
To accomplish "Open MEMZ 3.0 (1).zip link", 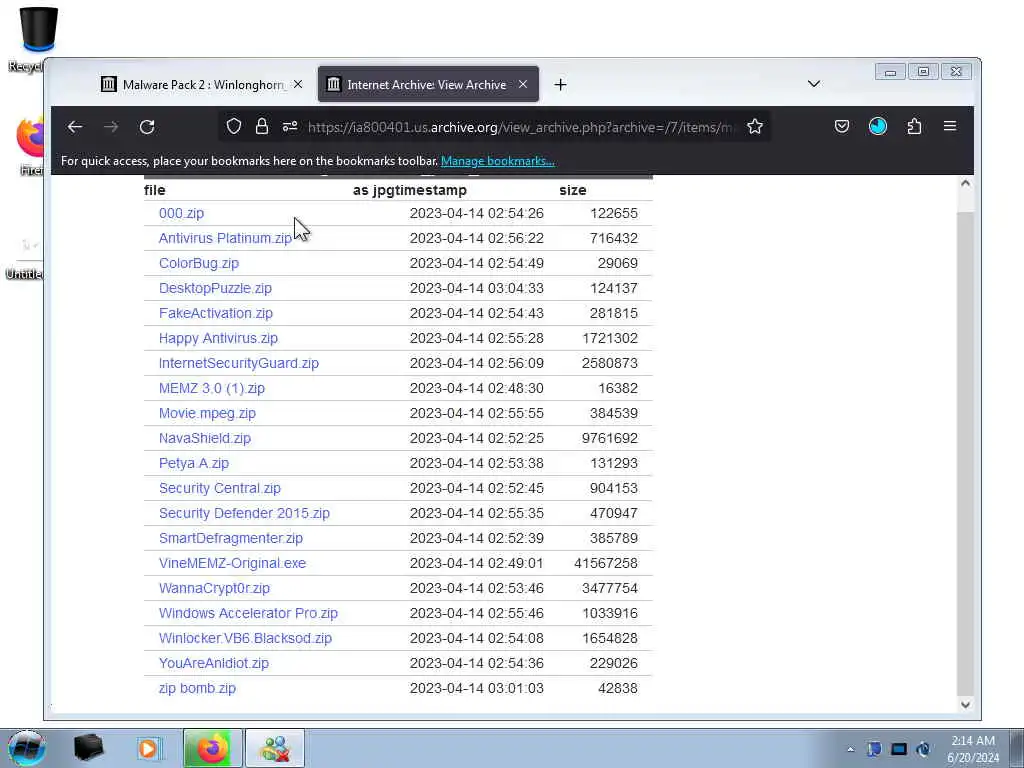I will coord(212,388).
